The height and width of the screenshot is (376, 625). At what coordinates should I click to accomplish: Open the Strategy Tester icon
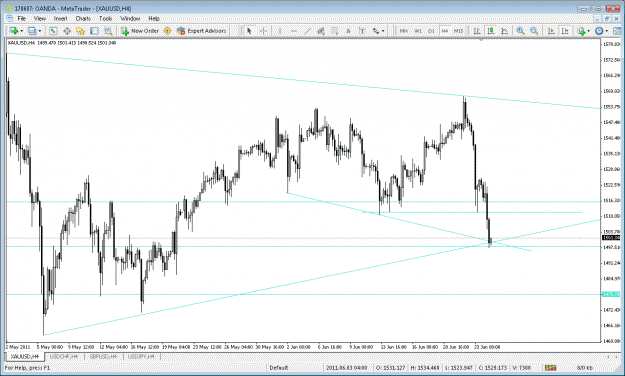(x=108, y=31)
